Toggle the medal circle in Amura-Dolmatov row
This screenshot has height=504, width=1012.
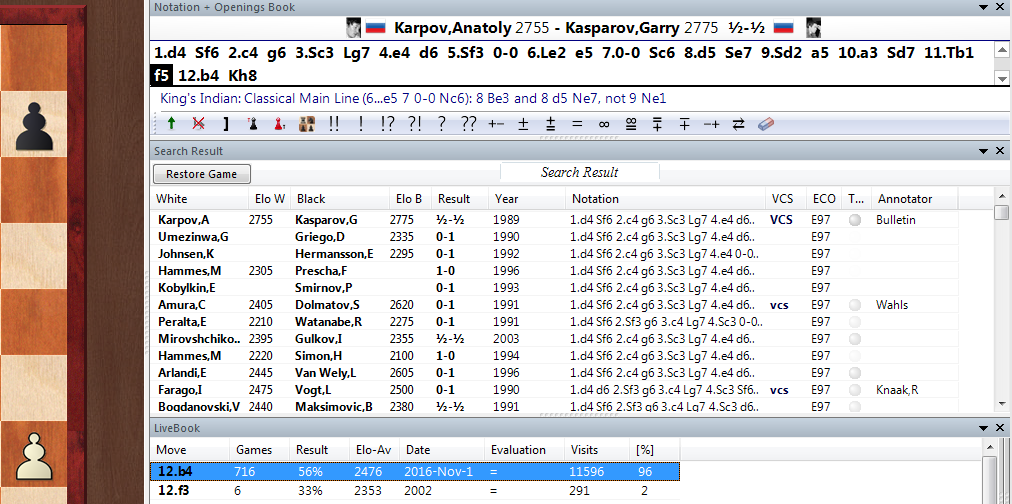coord(854,305)
